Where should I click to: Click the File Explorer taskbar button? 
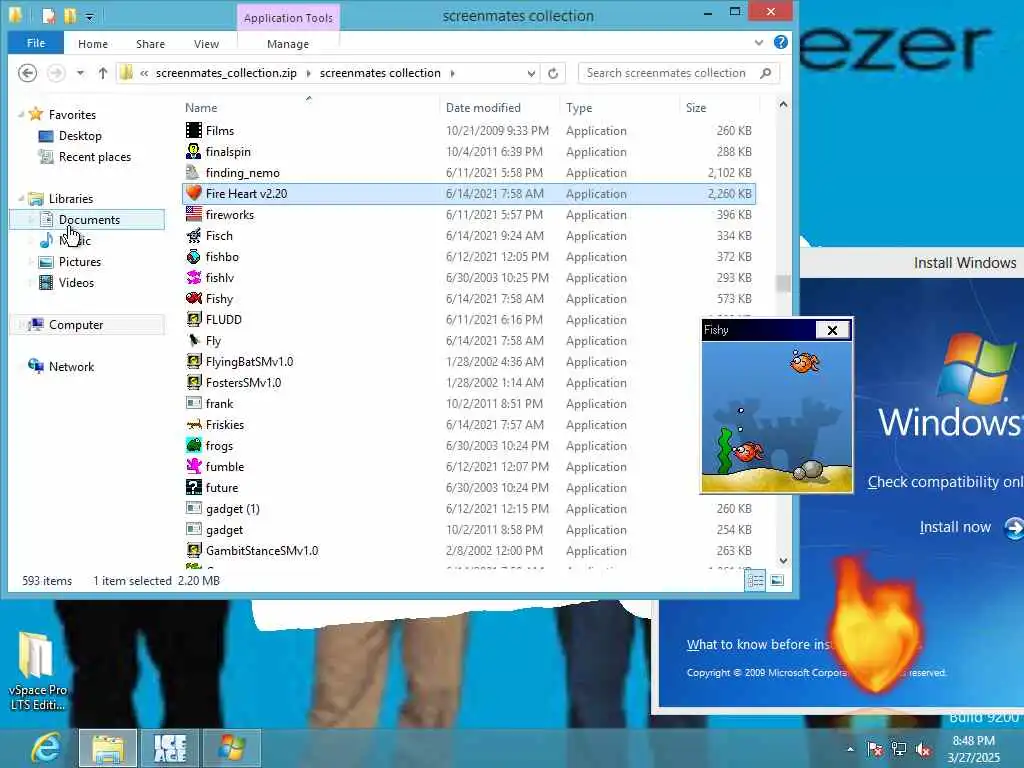108,748
